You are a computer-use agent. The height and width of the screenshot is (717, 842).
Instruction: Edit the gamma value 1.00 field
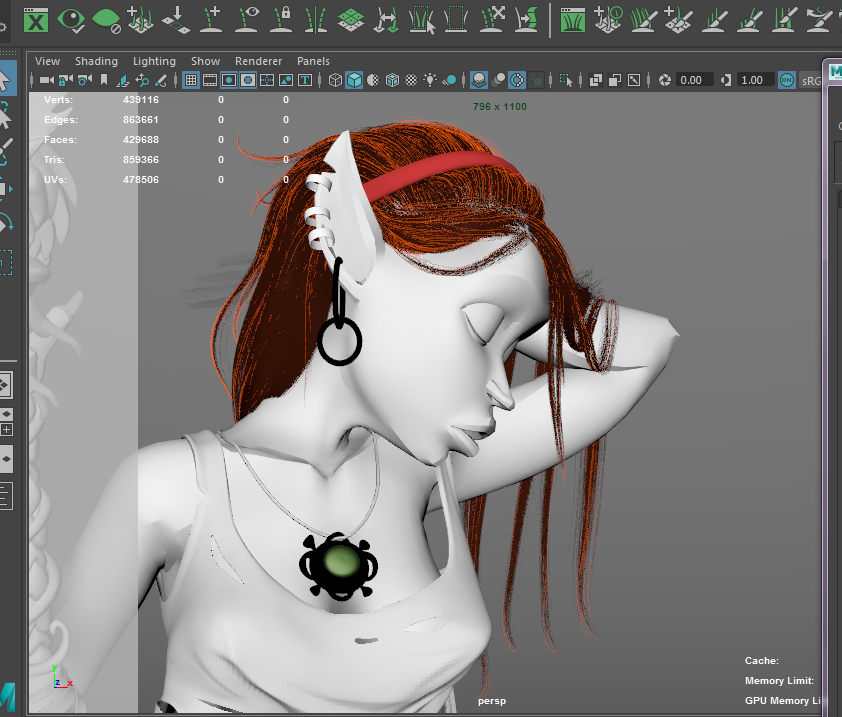click(755, 81)
